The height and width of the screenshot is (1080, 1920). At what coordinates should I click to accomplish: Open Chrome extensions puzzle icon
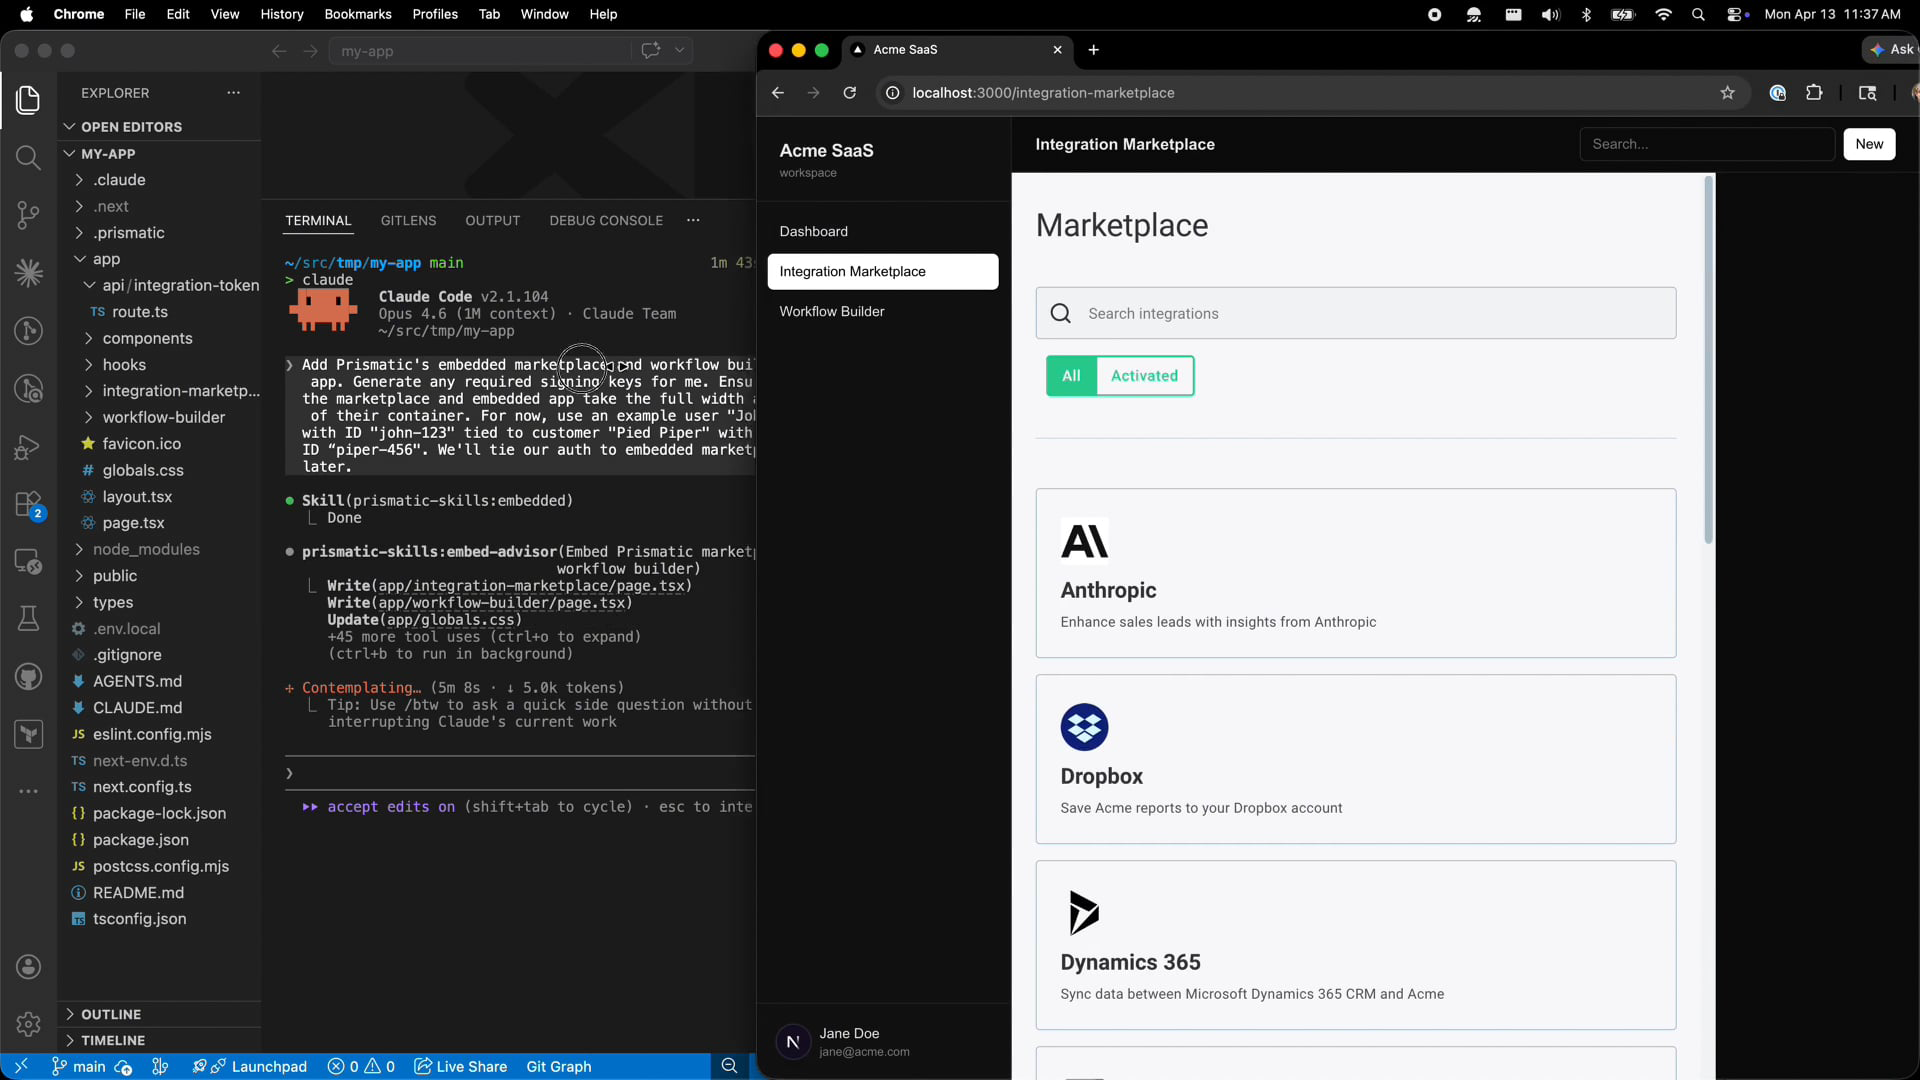click(x=1814, y=93)
